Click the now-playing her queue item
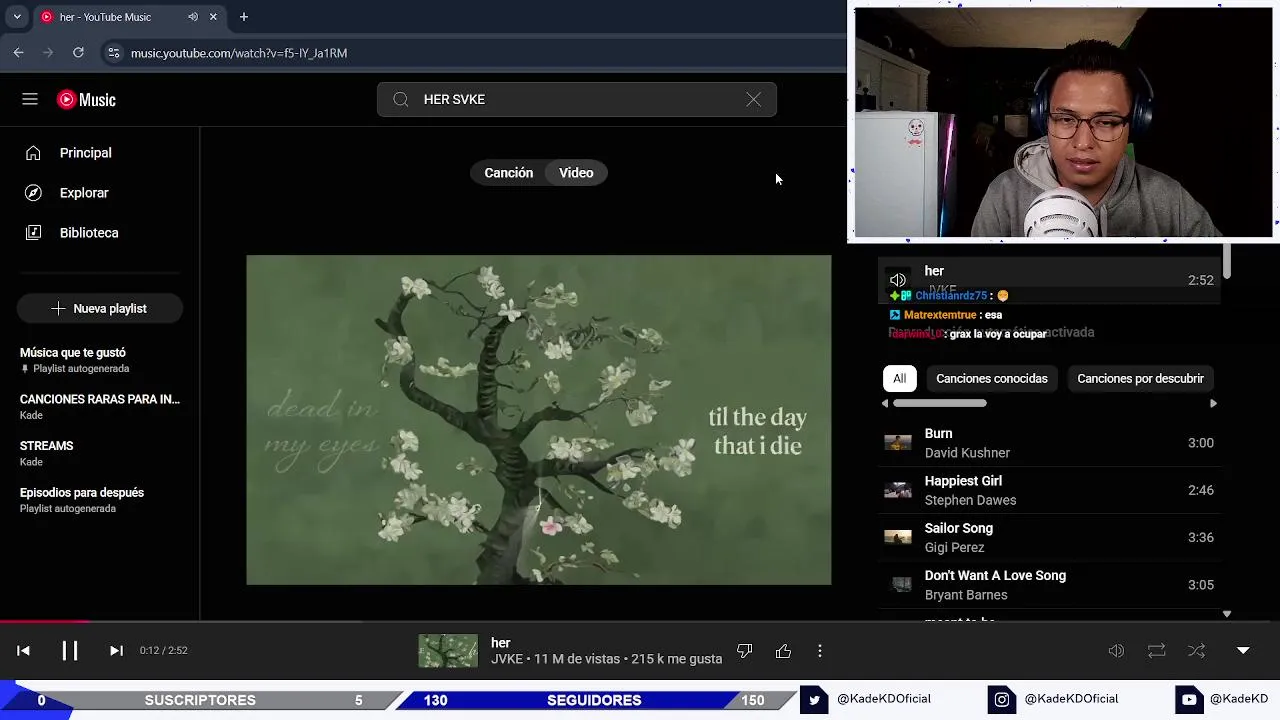Image resolution: width=1280 pixels, height=720 pixels. coord(1049,279)
